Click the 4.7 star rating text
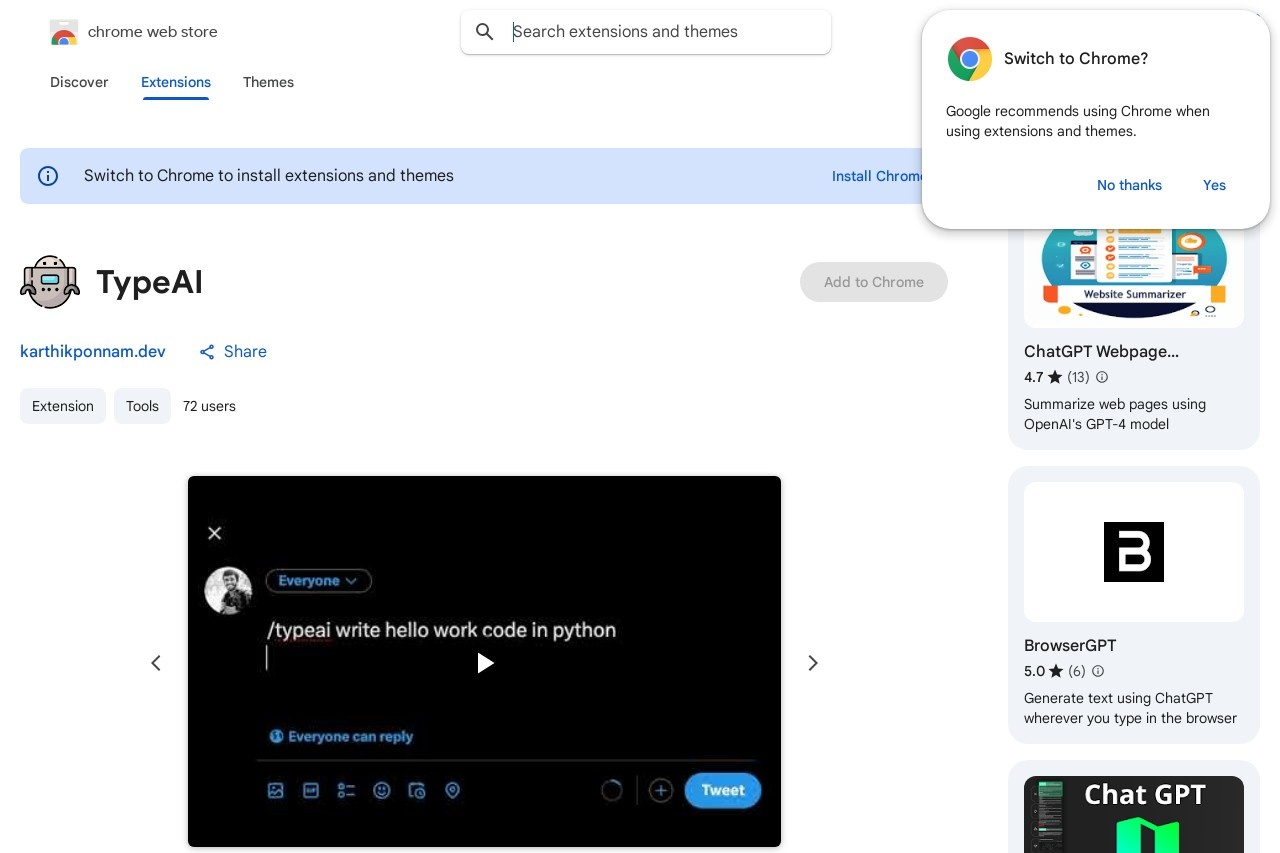 [x=1034, y=378]
